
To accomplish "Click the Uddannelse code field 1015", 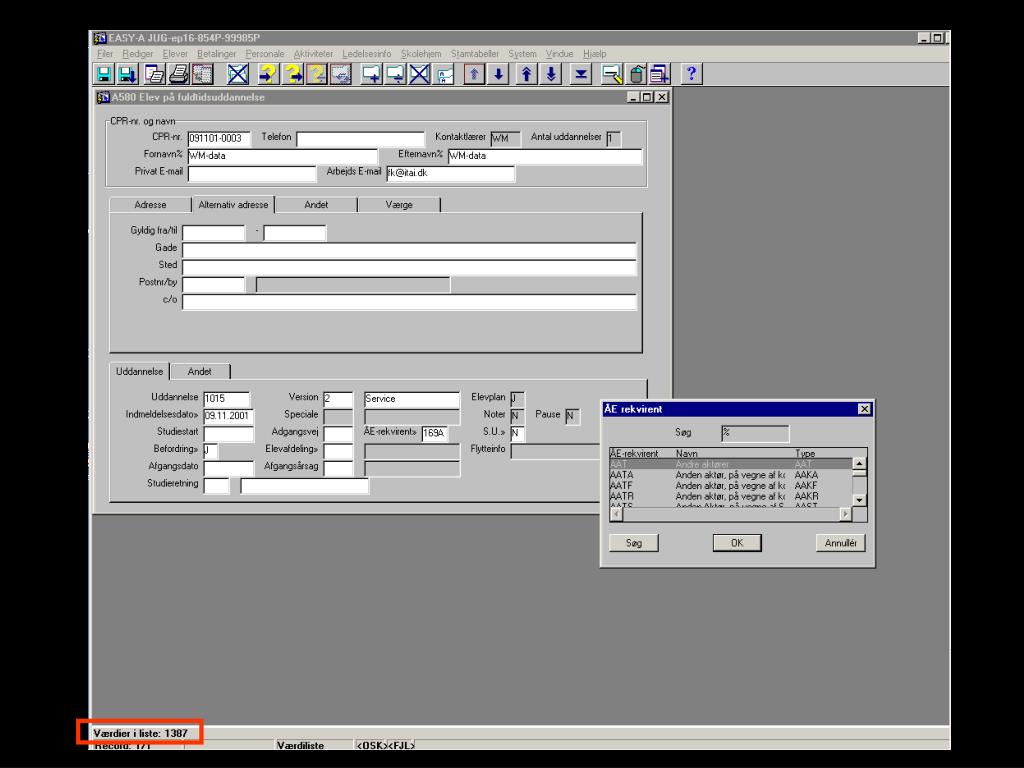I will (x=226, y=398).
